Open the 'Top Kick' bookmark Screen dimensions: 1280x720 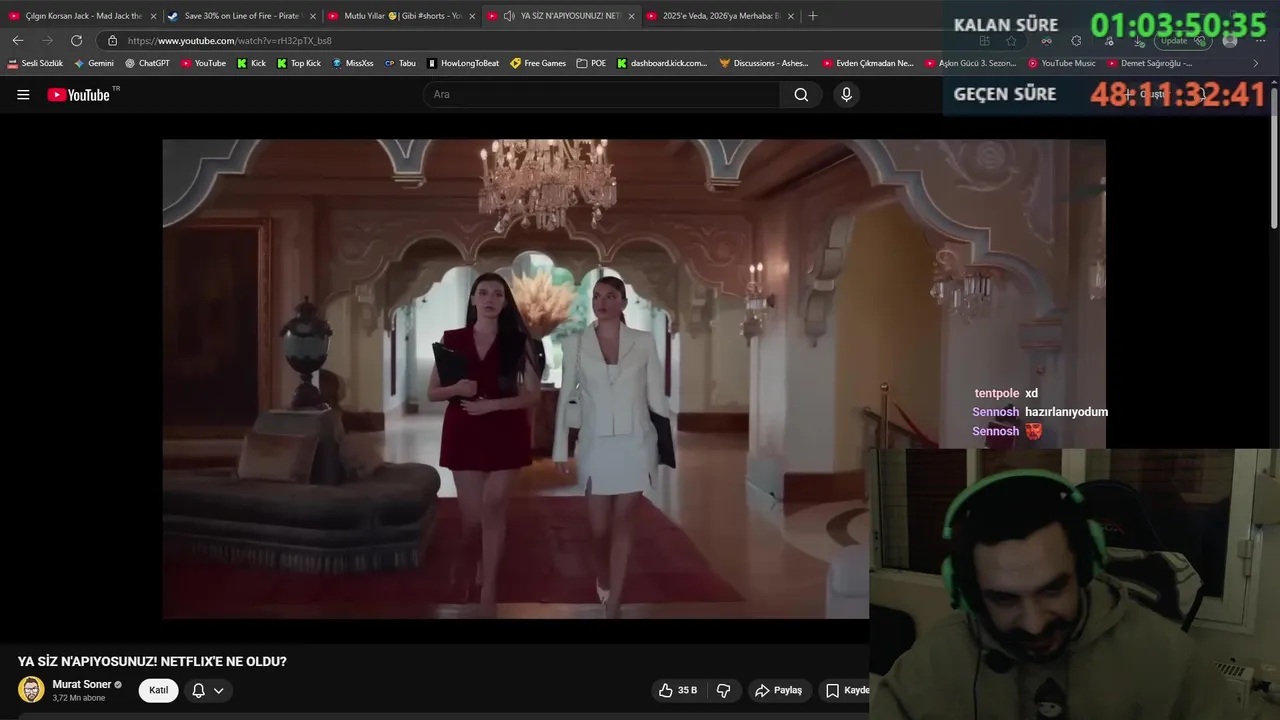tap(299, 63)
